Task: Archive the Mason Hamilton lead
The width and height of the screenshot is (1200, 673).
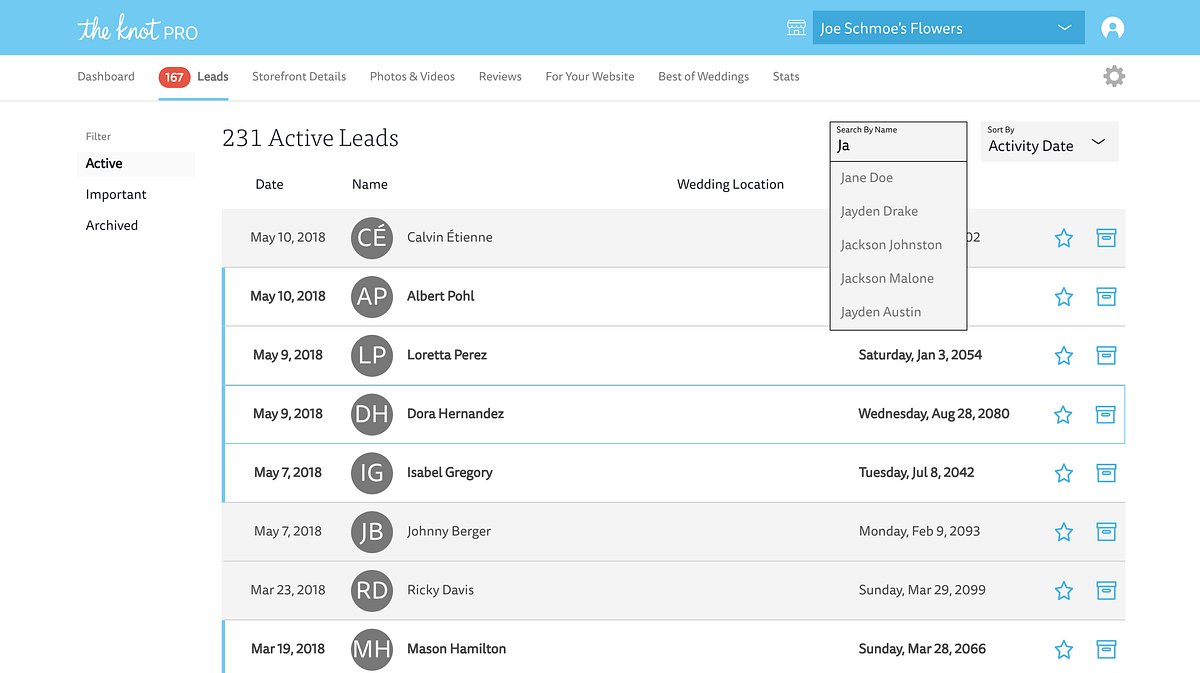Action: 1106,649
